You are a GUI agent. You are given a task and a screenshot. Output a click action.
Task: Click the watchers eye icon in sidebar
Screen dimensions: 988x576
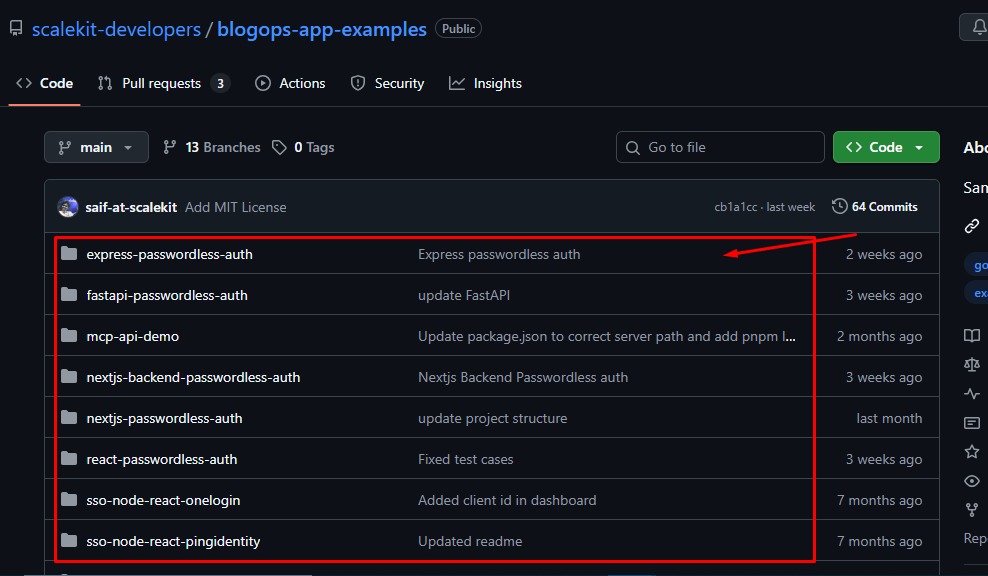tap(972, 481)
